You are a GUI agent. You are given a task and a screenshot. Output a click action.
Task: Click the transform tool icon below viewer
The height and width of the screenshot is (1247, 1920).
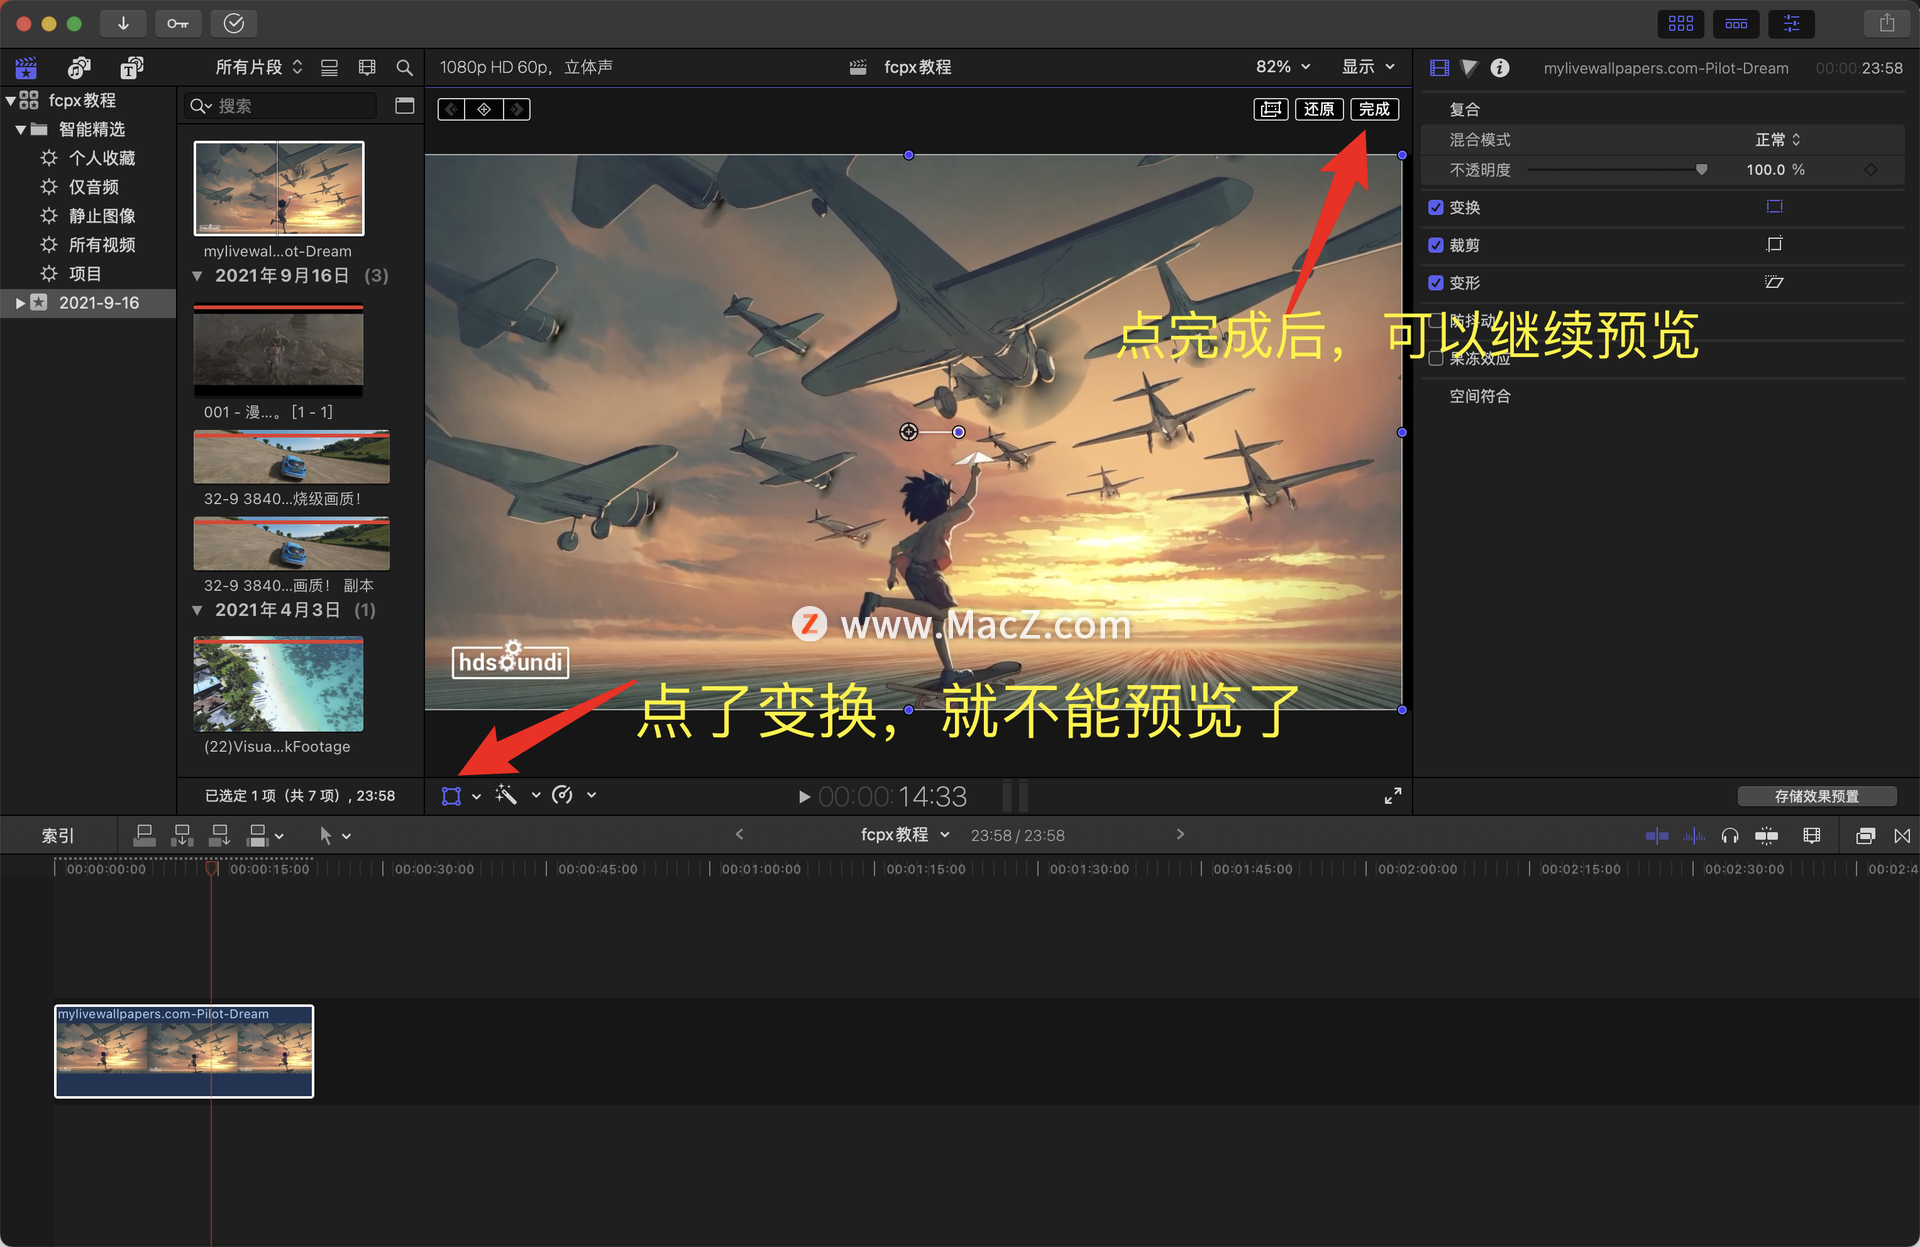[x=452, y=796]
